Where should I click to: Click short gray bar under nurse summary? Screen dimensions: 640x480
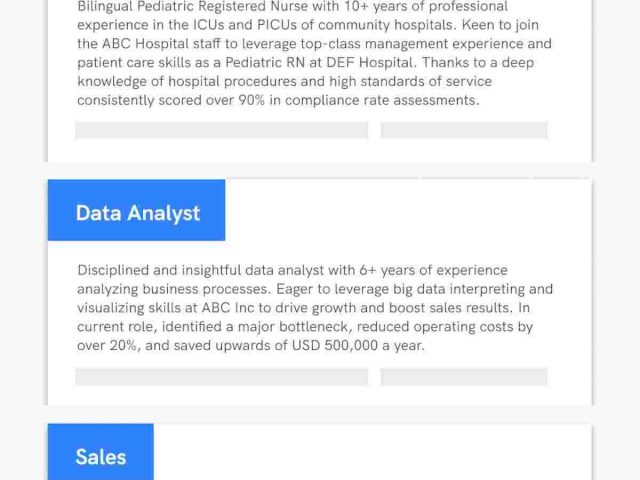pos(463,130)
